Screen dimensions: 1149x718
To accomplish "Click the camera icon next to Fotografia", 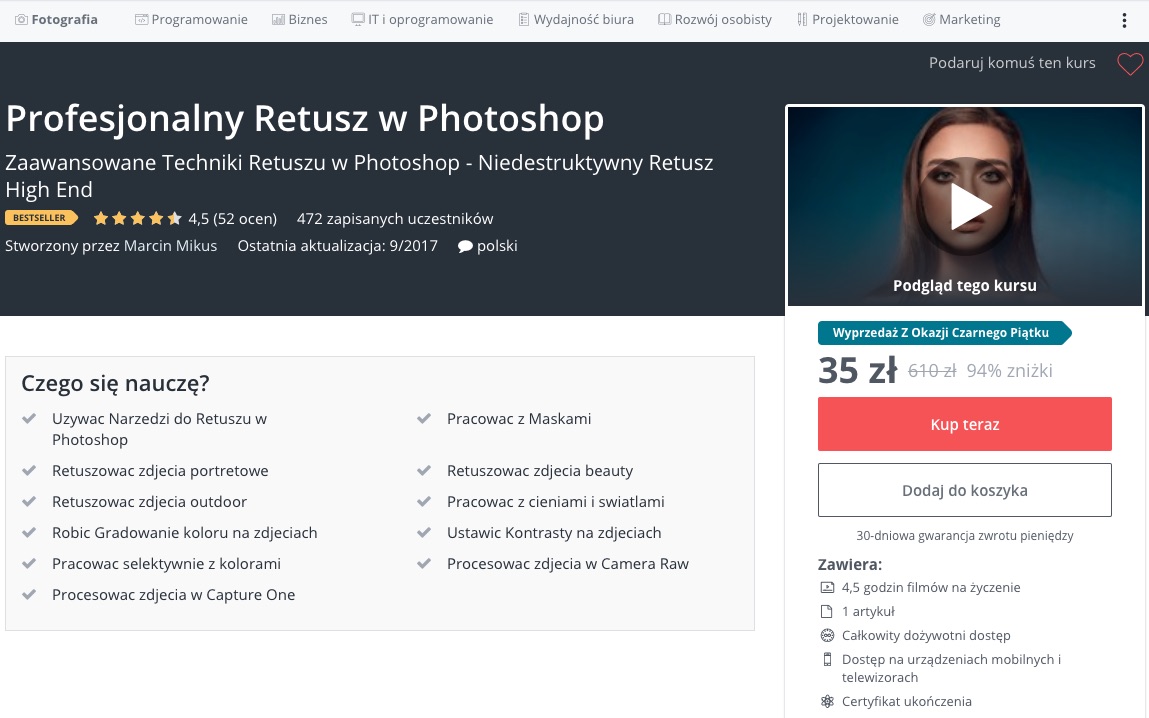I will (x=21, y=20).
